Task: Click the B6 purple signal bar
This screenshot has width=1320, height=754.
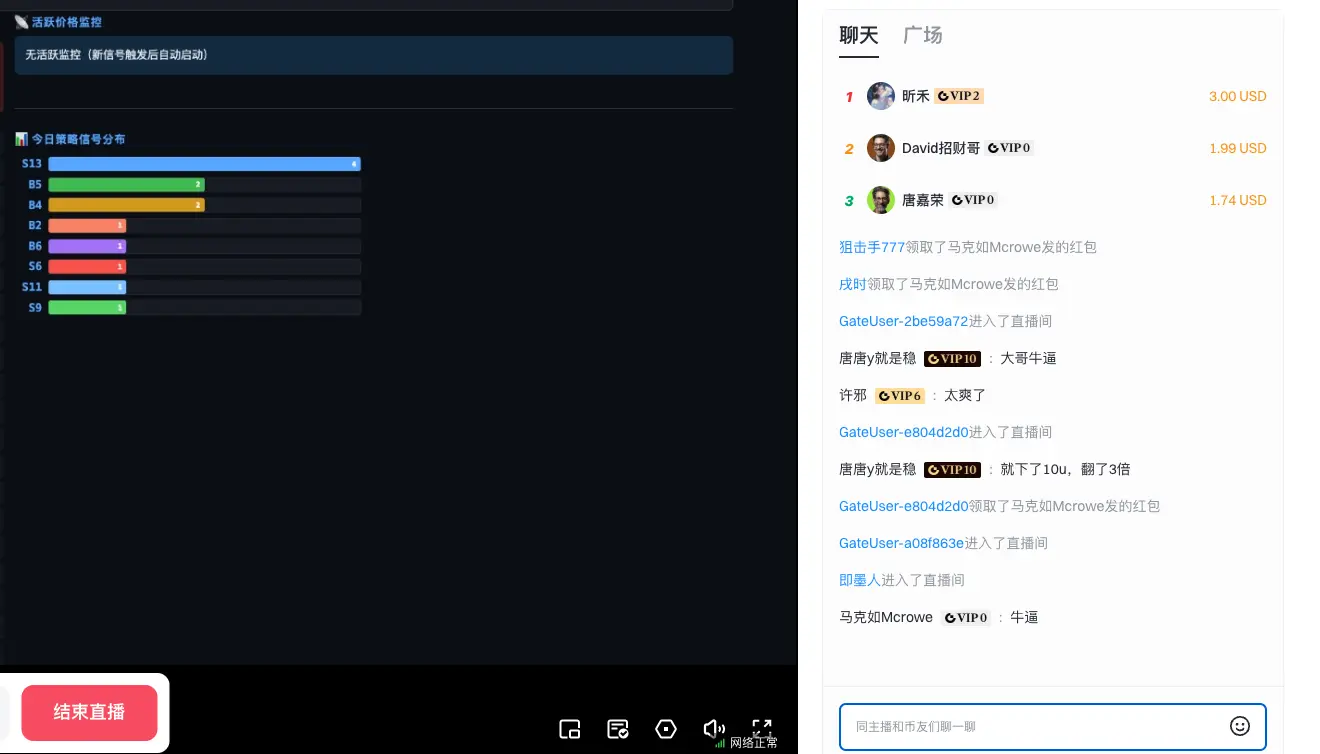Action: pos(87,246)
